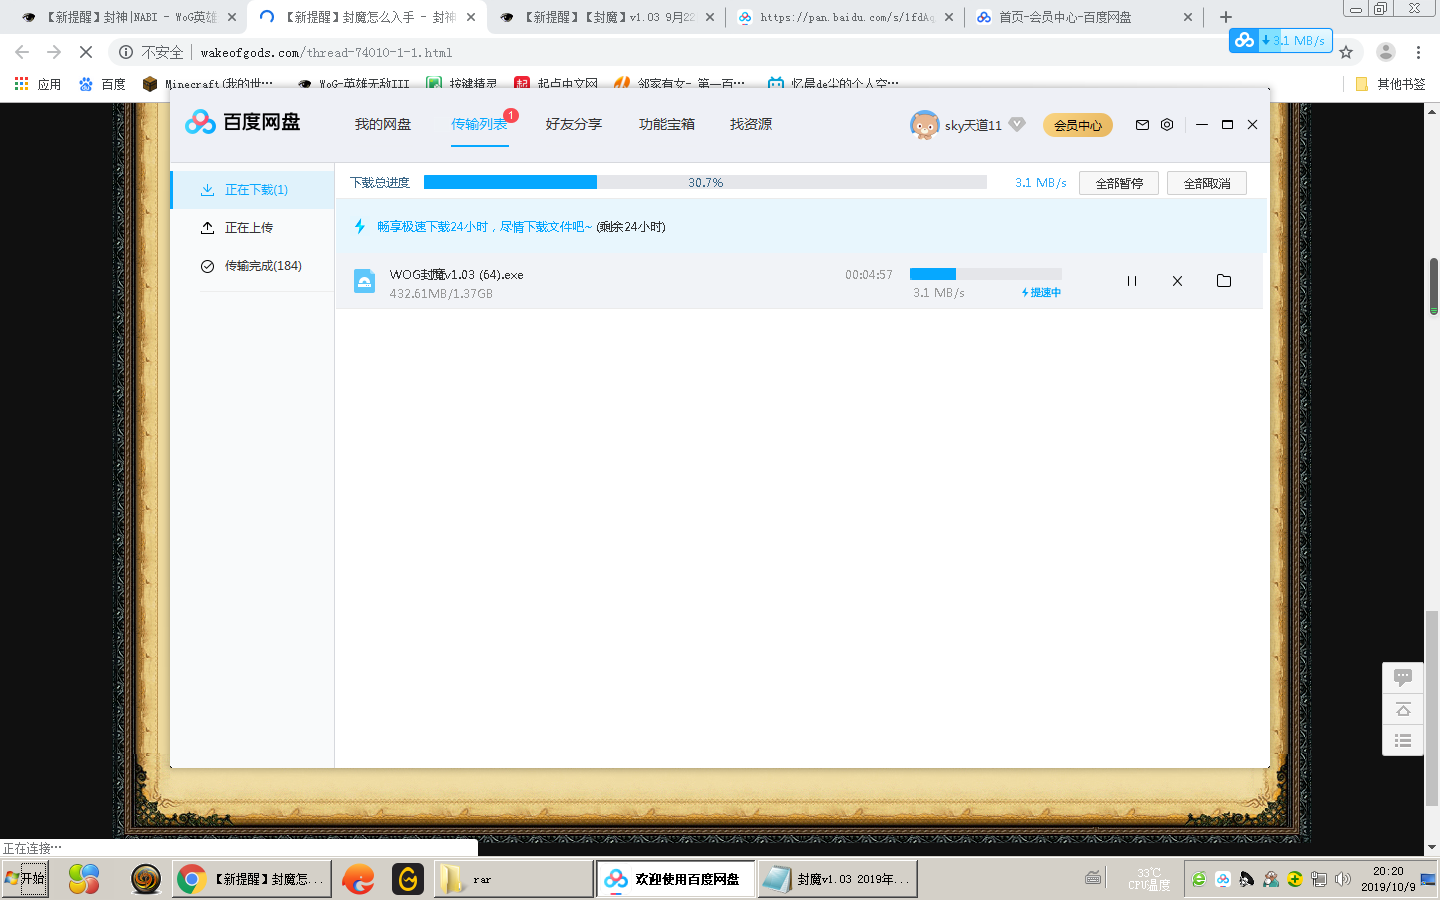This screenshot has height=900, width=1440.
Task: Click the 不安全 site info icon
Action: coord(126,52)
